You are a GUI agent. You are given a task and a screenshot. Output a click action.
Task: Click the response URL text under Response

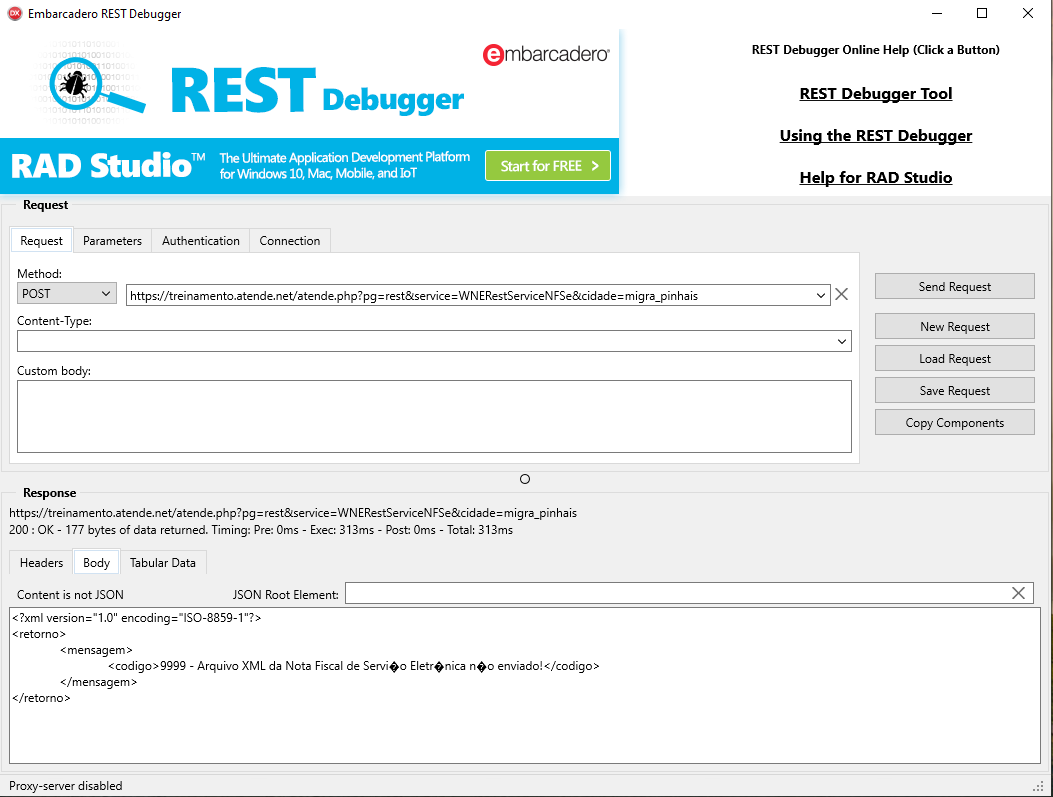[293, 513]
